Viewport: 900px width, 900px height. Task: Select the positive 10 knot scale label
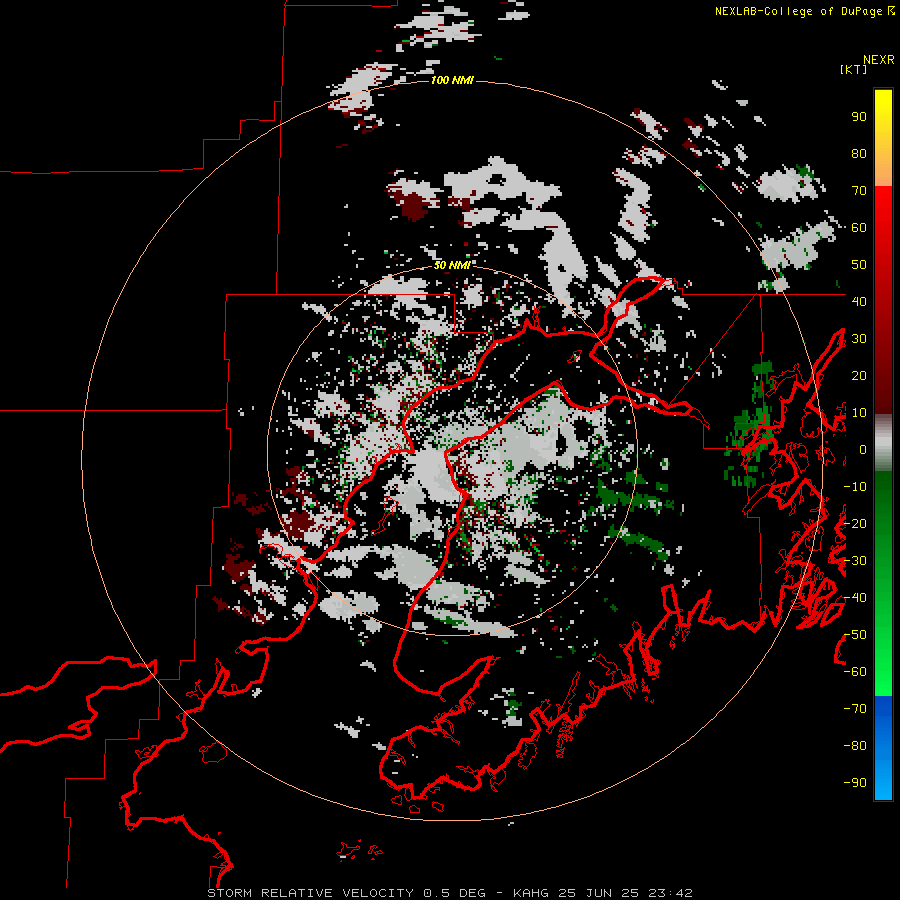859,413
